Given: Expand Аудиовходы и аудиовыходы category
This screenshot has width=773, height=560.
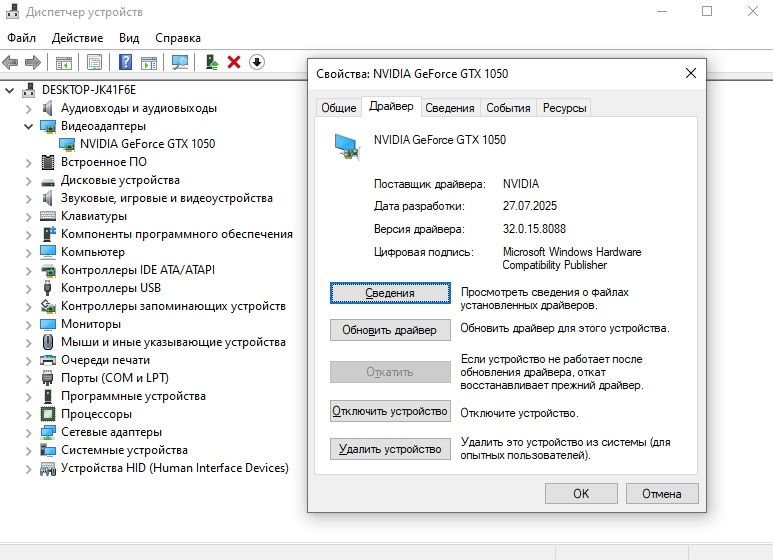Looking at the screenshot, I should [x=29, y=108].
